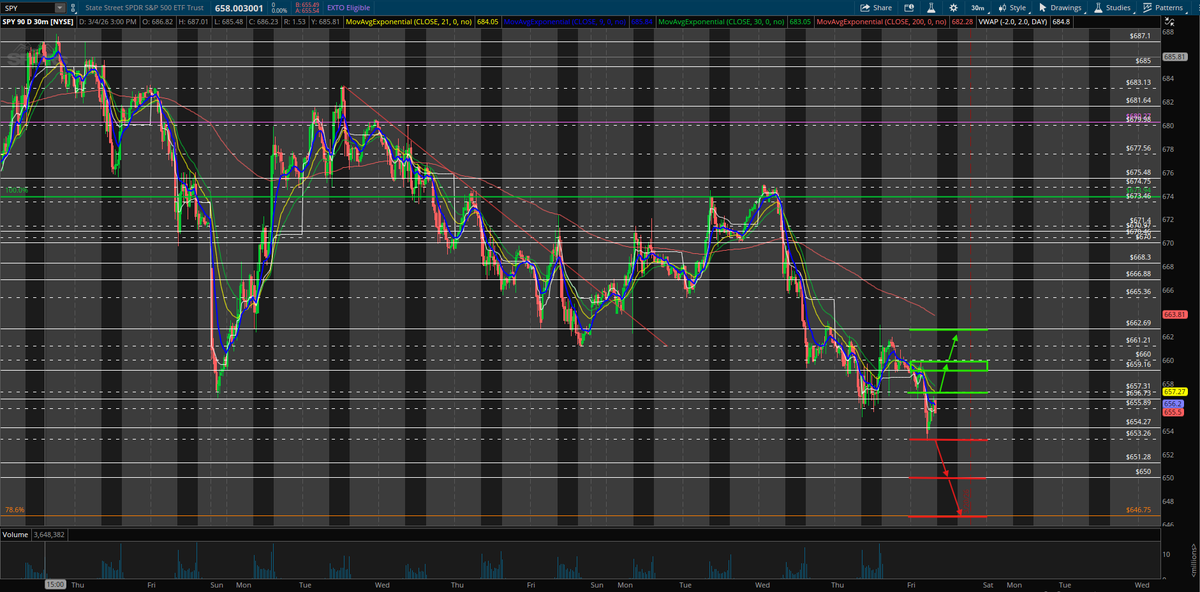The height and width of the screenshot is (592, 1200).
Task: Open the SPY symbol dropdown arrow
Action: pyautogui.click(x=60, y=7)
